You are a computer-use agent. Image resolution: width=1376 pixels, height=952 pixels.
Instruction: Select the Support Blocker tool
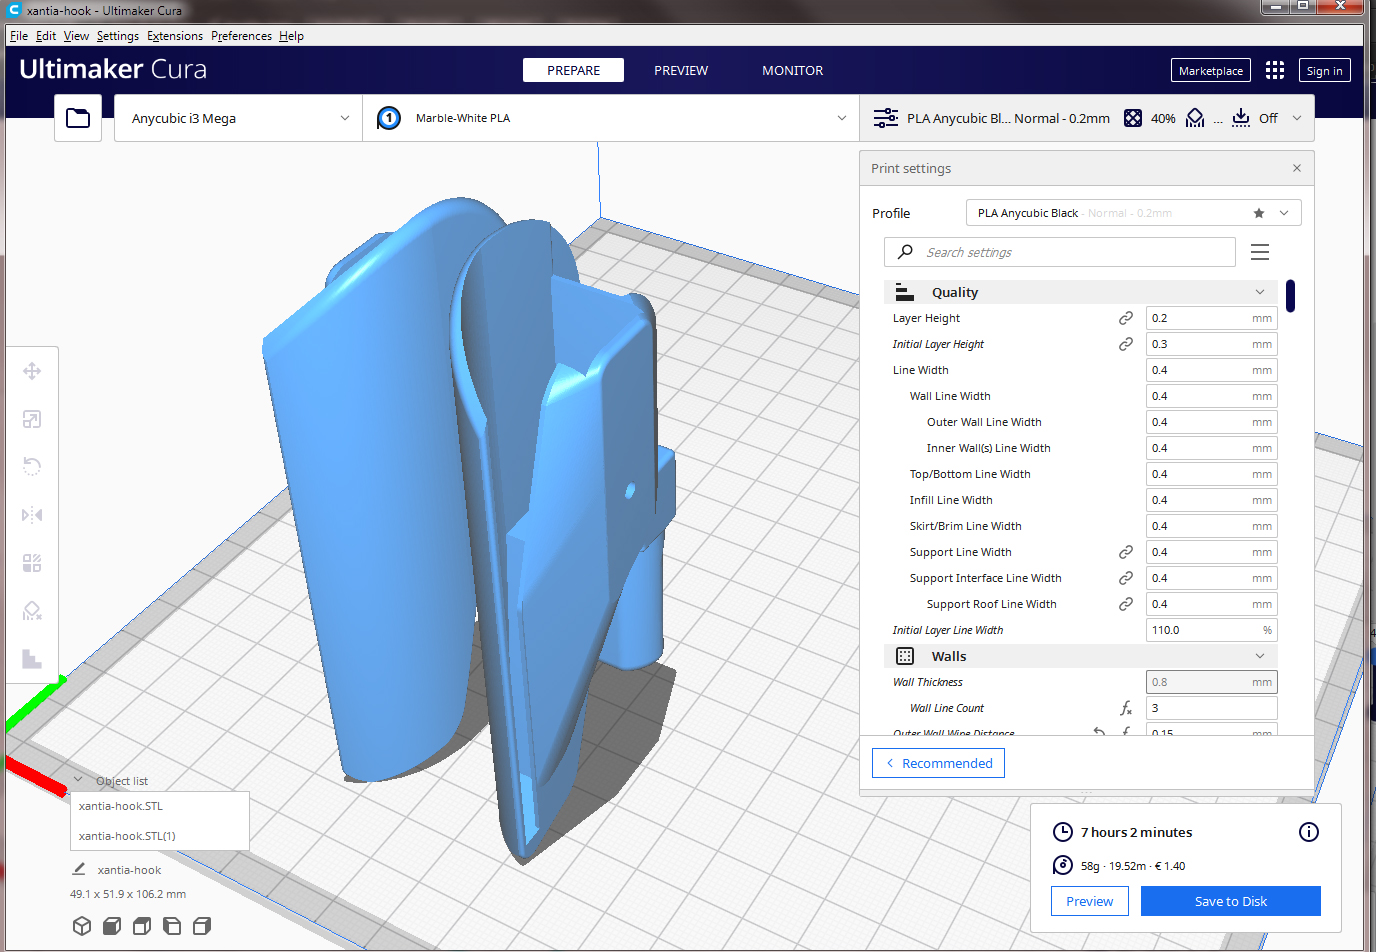32,611
